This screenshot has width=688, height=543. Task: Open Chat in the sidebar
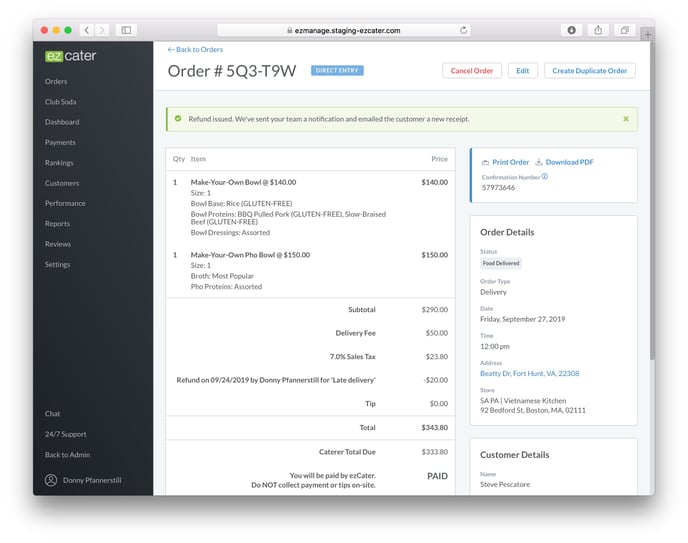pos(52,414)
